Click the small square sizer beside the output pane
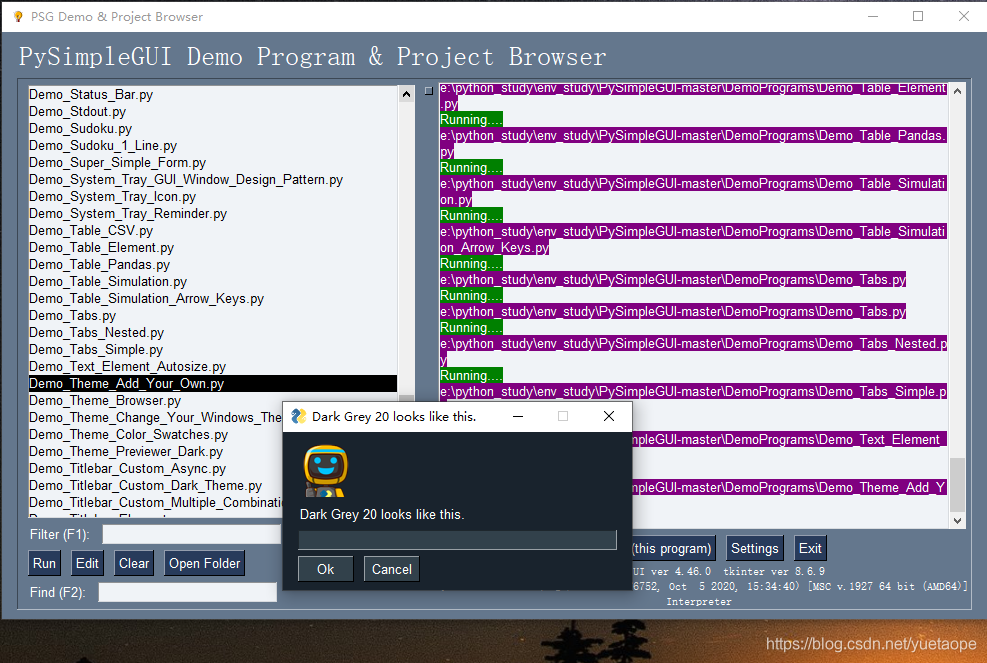This screenshot has height=663, width=987. point(429,91)
